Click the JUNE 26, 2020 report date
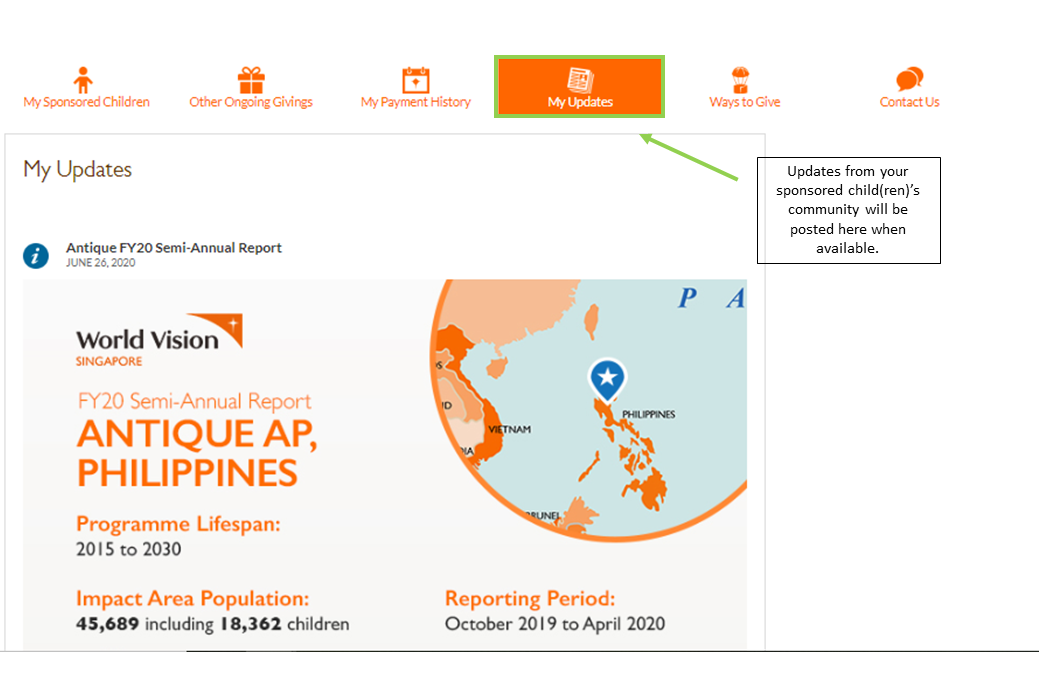This screenshot has height=698, width=1041. click(x=100, y=263)
